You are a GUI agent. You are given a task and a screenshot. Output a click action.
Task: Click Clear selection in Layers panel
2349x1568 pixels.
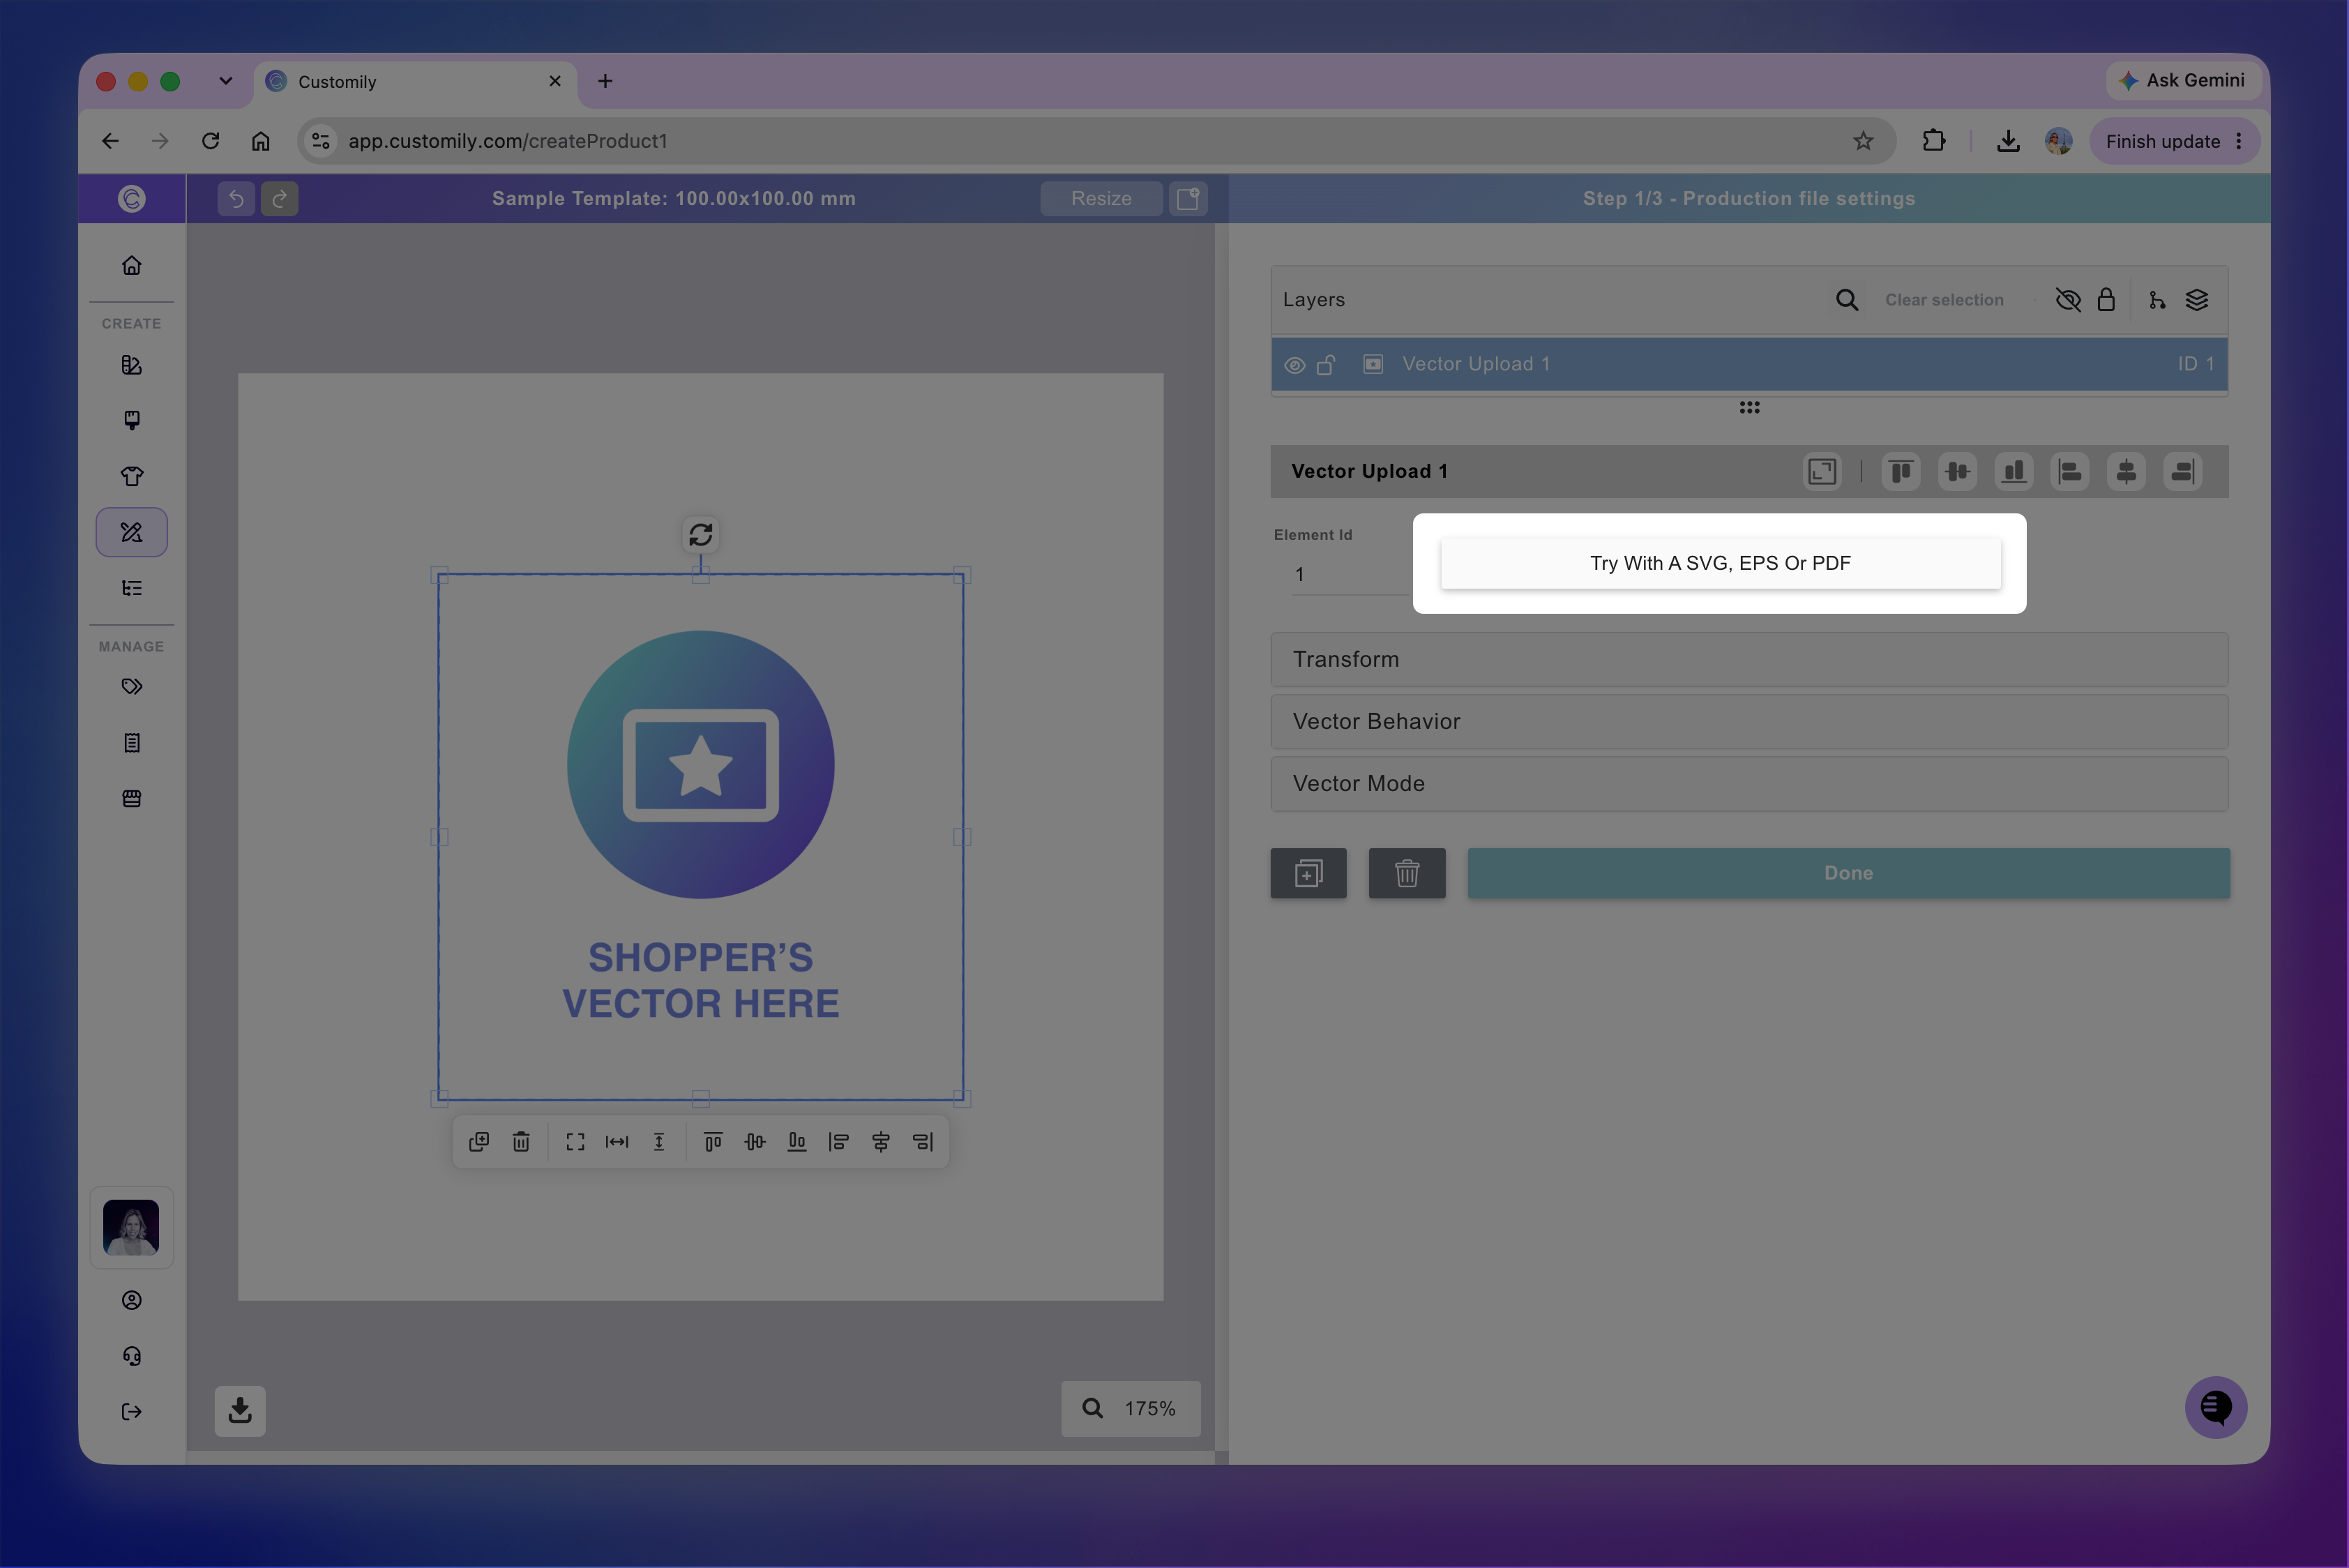click(1944, 300)
